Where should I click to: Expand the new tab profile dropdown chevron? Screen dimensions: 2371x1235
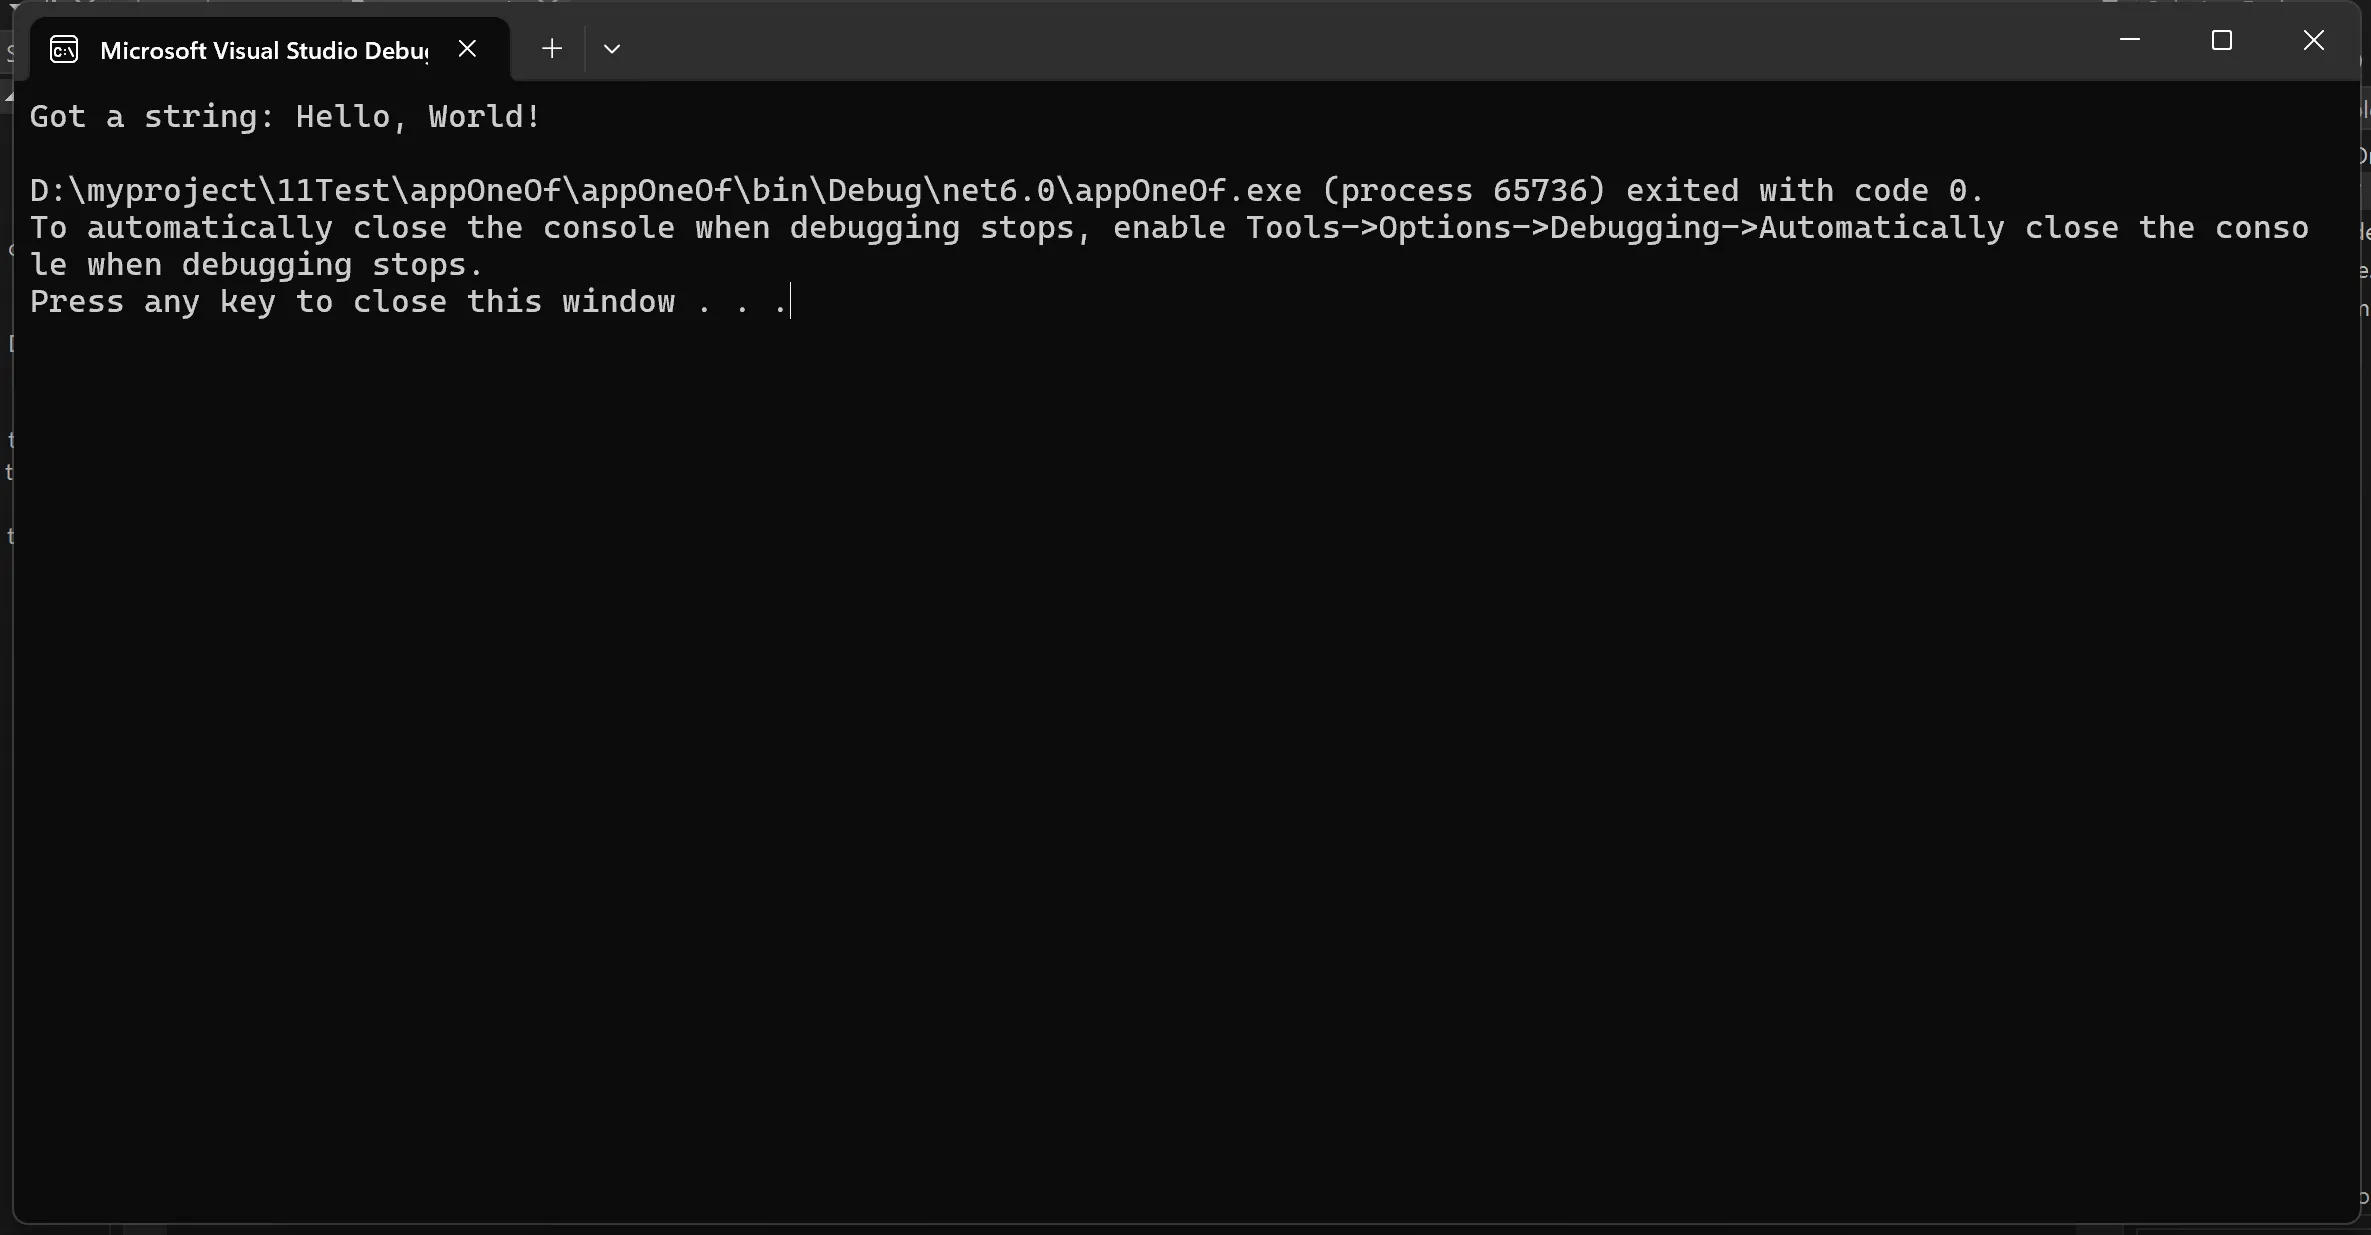coord(612,48)
